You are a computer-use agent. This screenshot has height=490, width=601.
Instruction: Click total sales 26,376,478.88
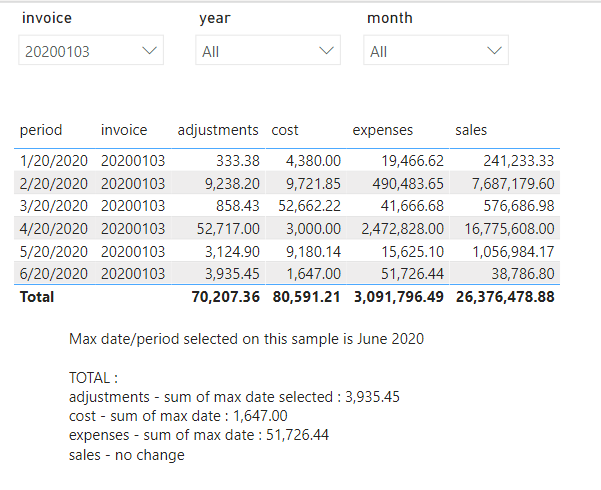pos(505,297)
